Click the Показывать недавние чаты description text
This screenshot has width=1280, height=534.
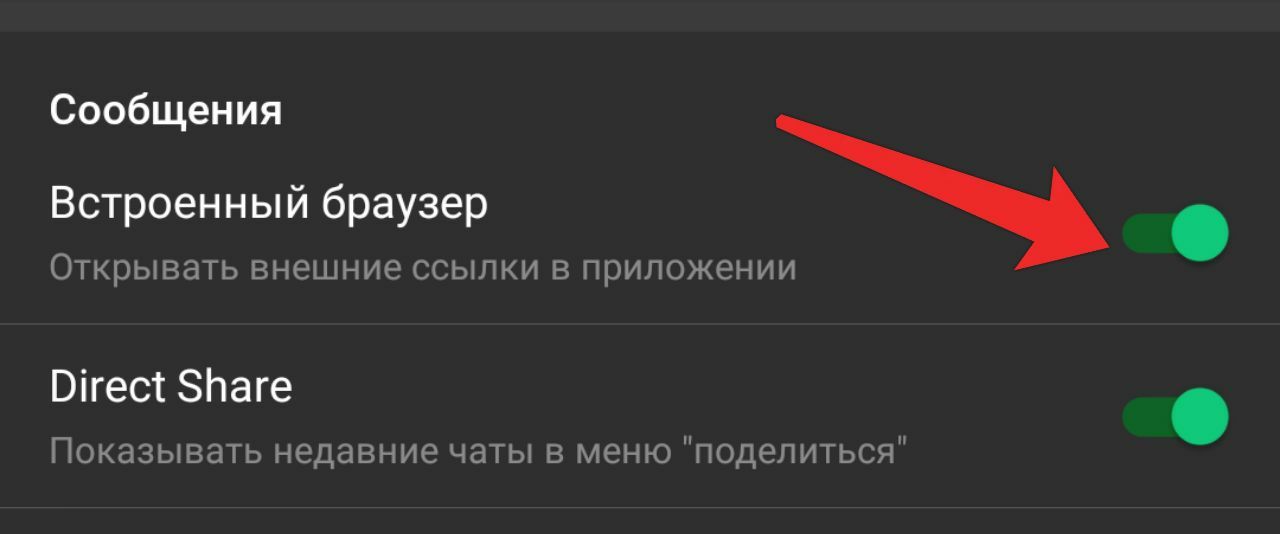point(478,452)
